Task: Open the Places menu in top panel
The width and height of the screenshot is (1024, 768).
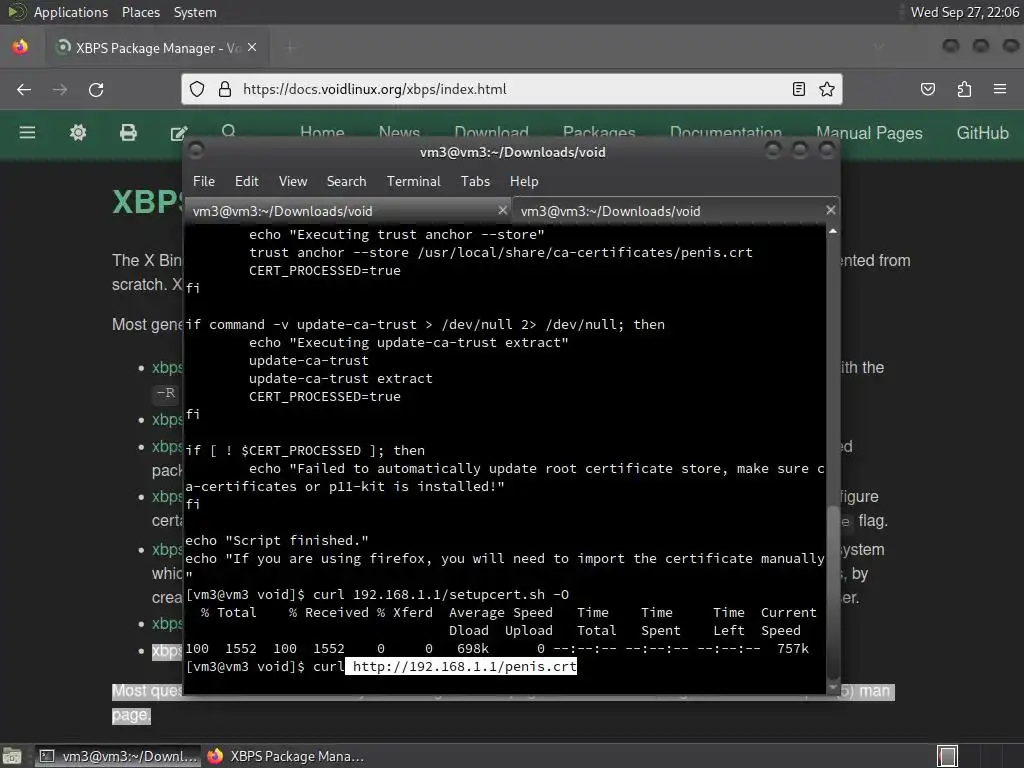Action: 140,12
